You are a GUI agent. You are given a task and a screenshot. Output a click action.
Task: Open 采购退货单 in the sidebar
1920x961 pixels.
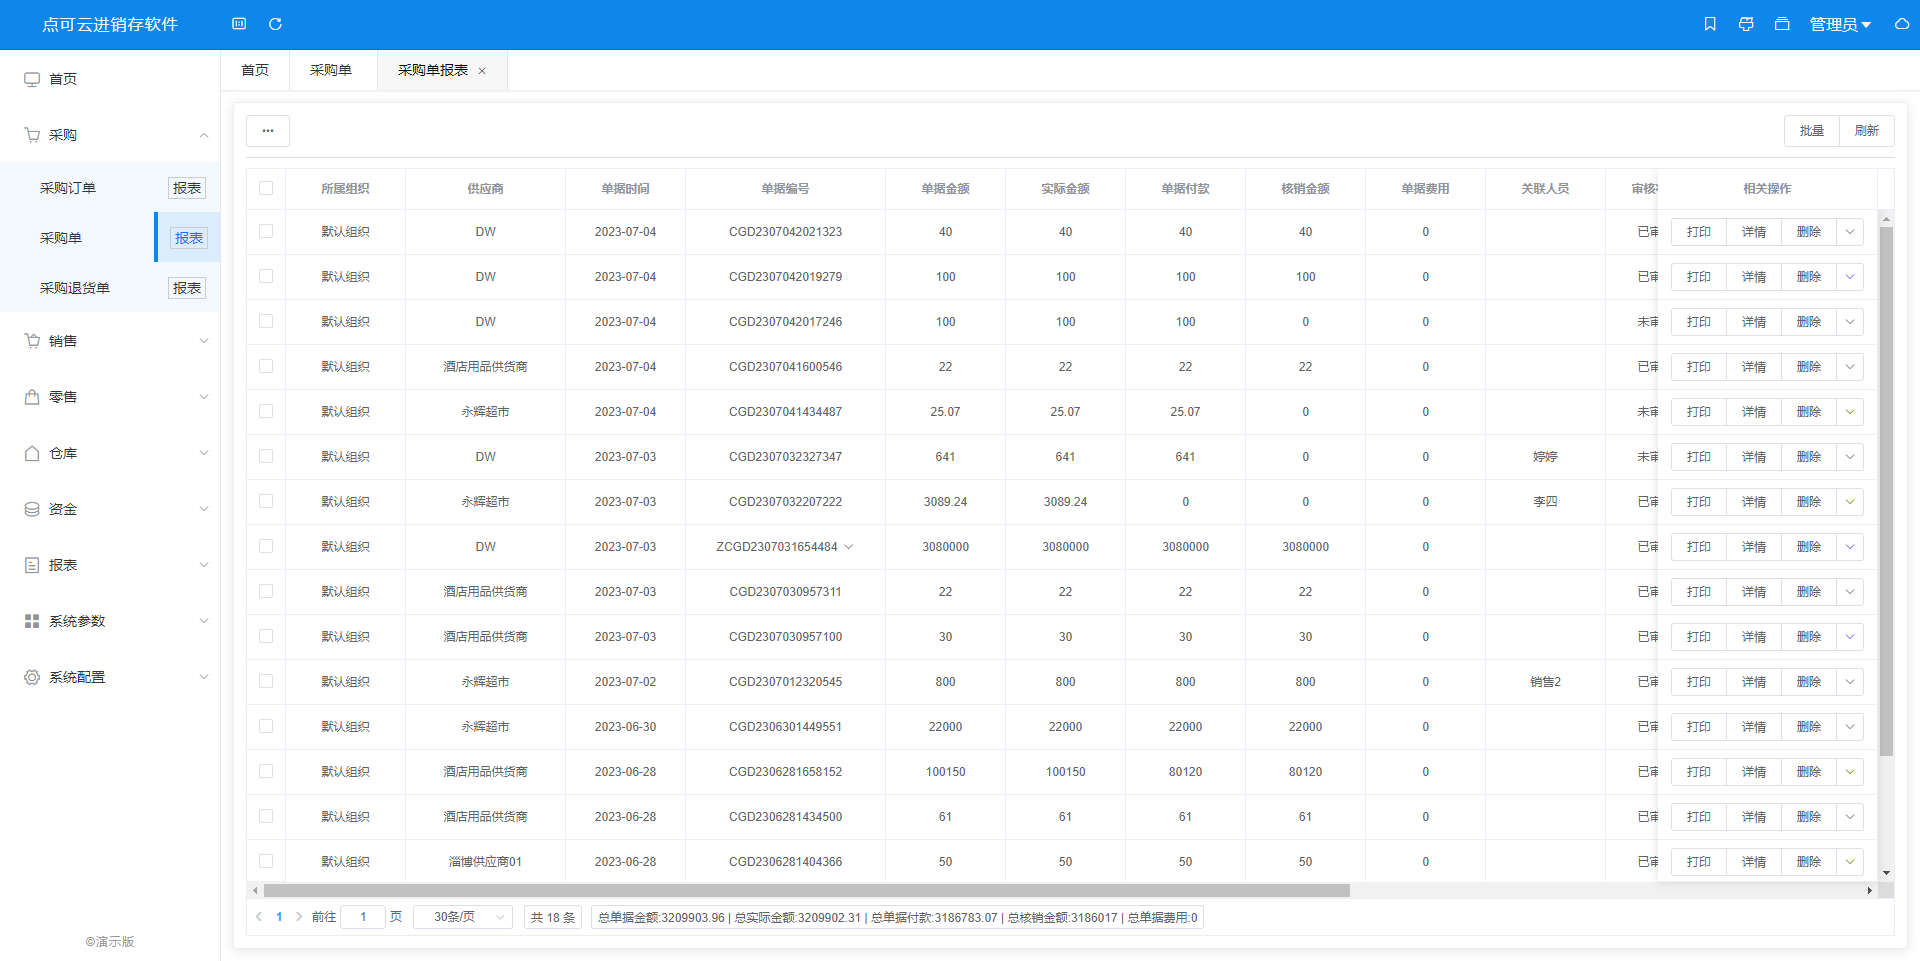(75, 288)
